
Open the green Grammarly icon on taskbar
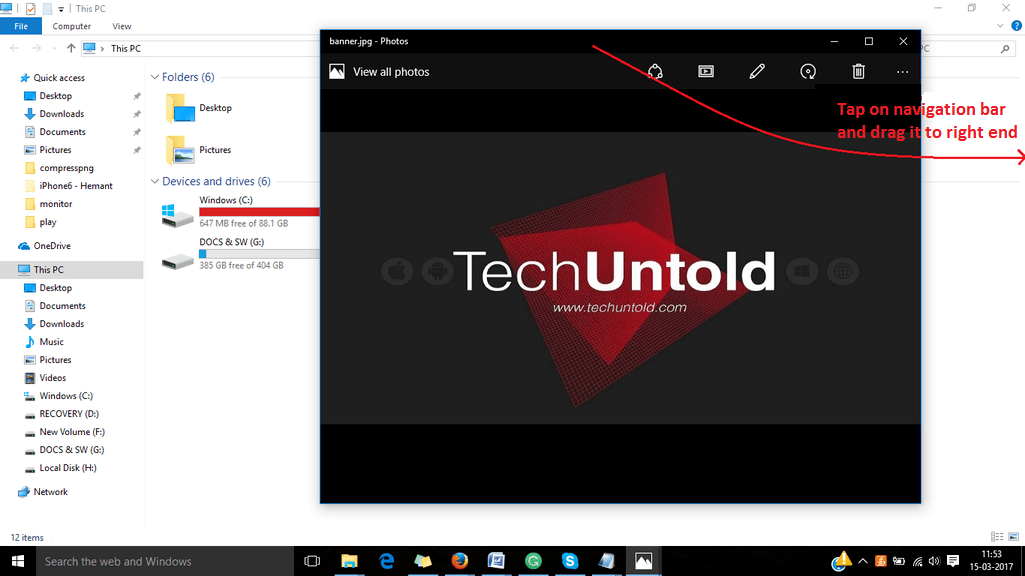(x=533, y=561)
